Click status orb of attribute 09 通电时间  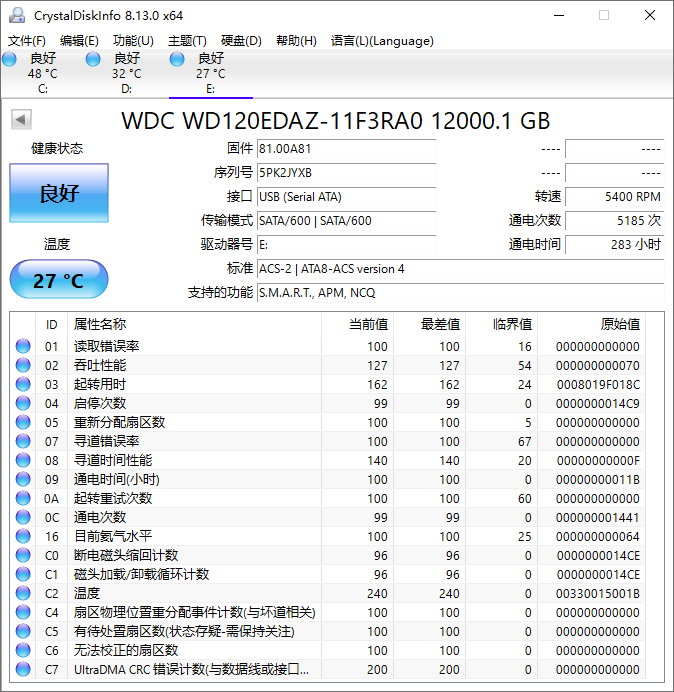click(23, 479)
